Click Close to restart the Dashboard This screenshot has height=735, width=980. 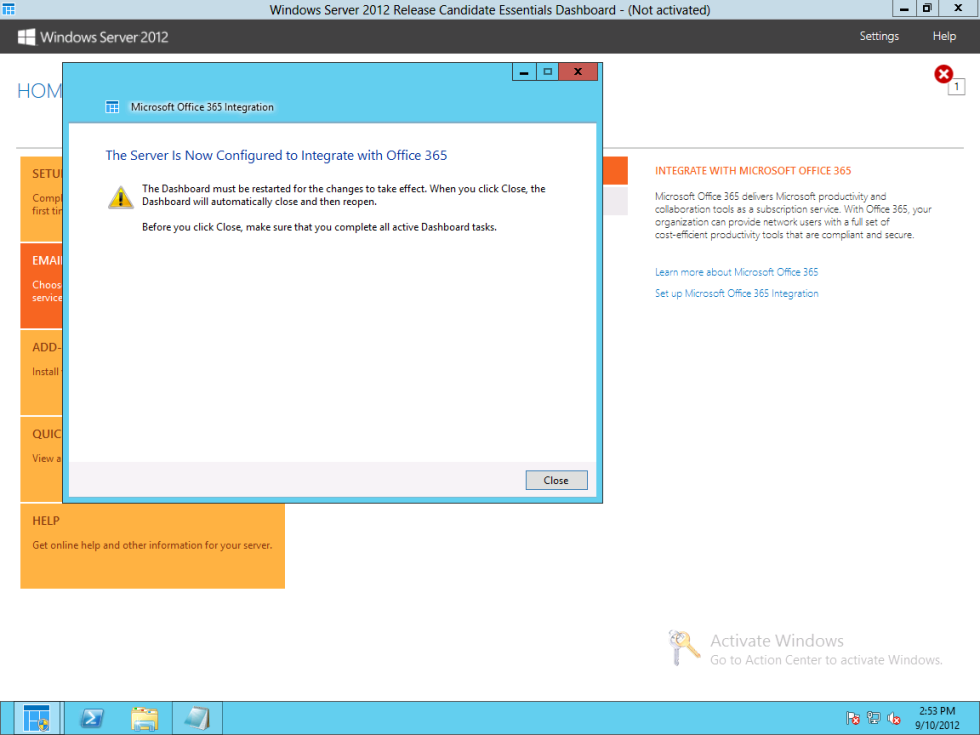pyautogui.click(x=556, y=480)
